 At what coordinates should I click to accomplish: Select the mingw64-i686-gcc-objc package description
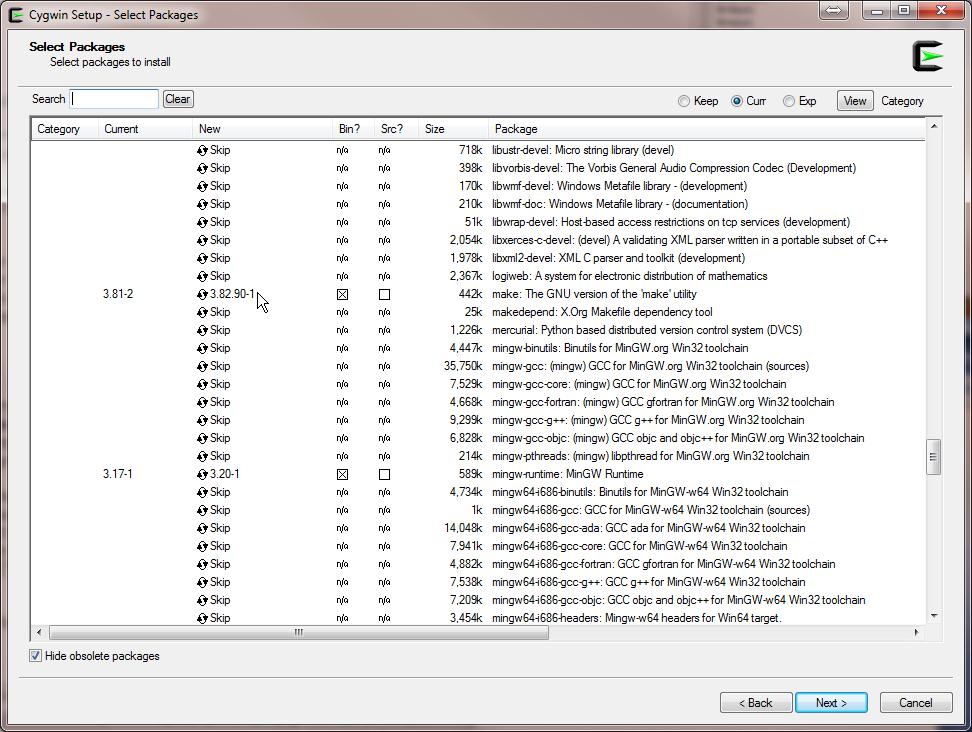click(x=678, y=600)
